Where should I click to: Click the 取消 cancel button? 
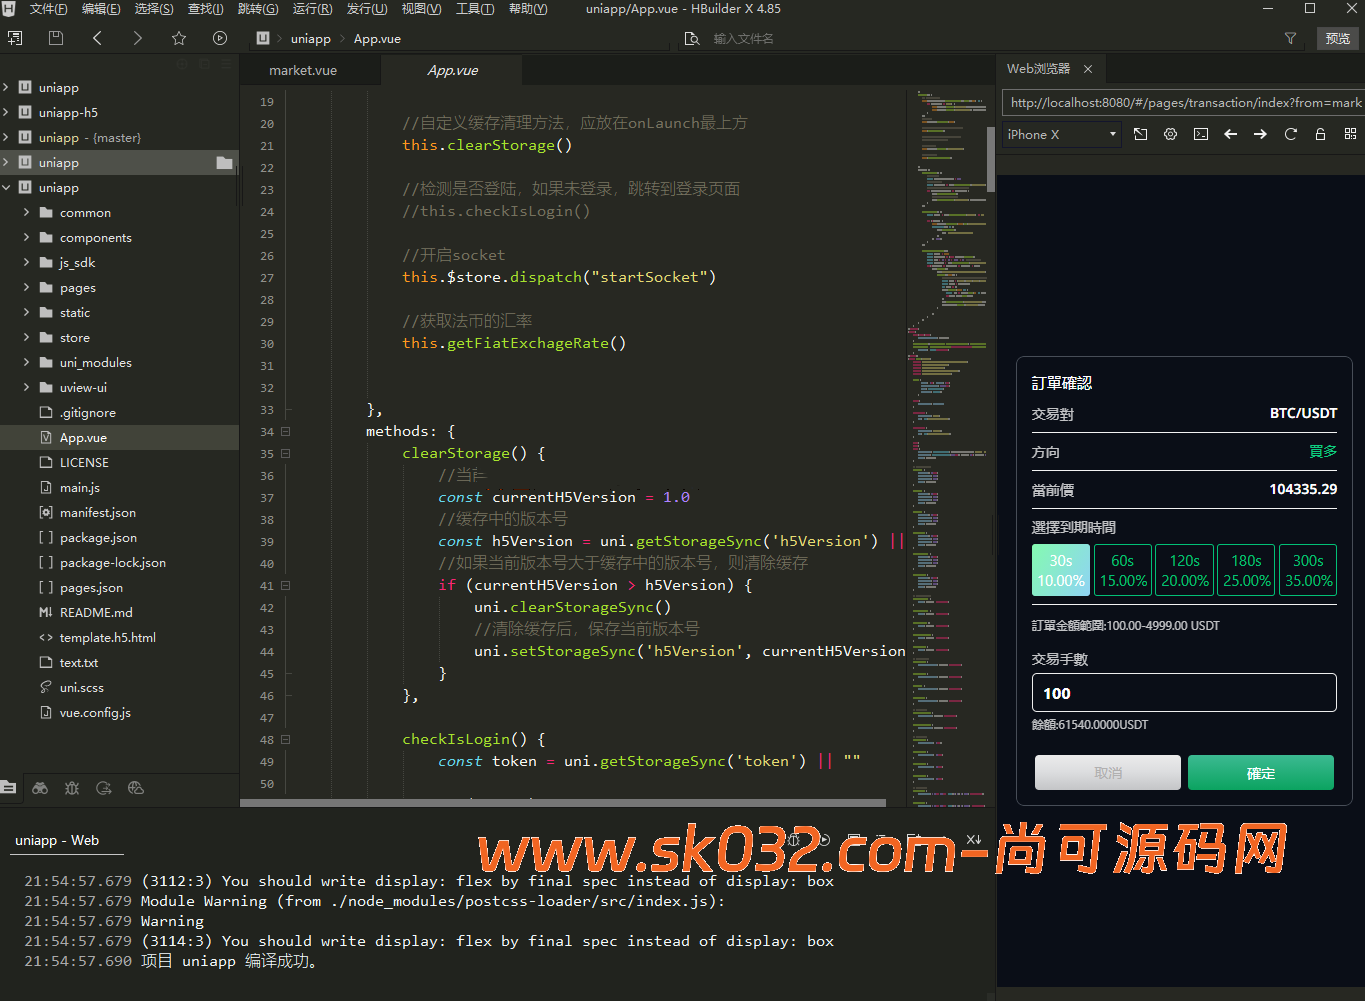click(x=1107, y=773)
